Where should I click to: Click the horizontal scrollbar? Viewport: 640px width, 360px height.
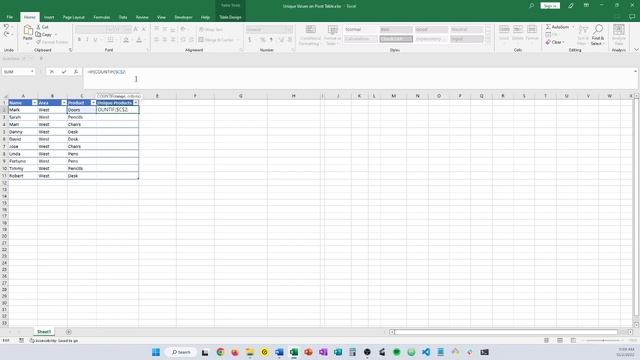[x=506, y=332]
